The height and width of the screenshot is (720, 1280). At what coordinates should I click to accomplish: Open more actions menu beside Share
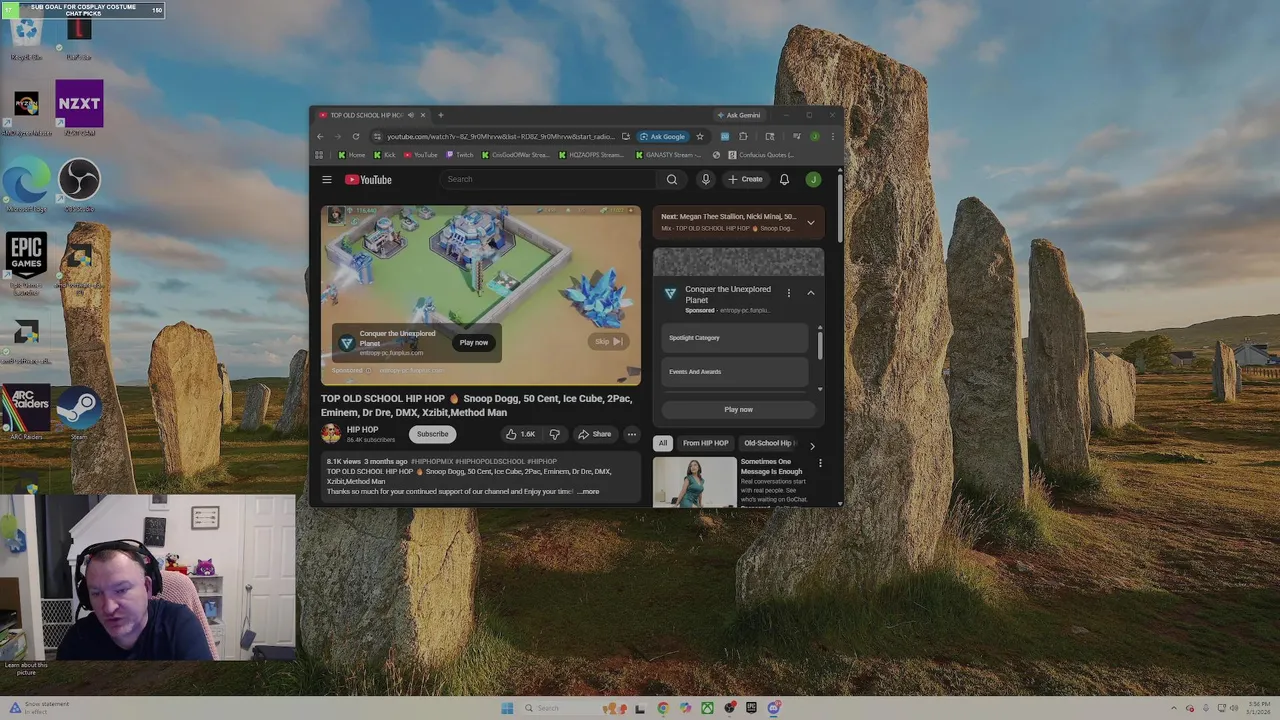tap(632, 434)
